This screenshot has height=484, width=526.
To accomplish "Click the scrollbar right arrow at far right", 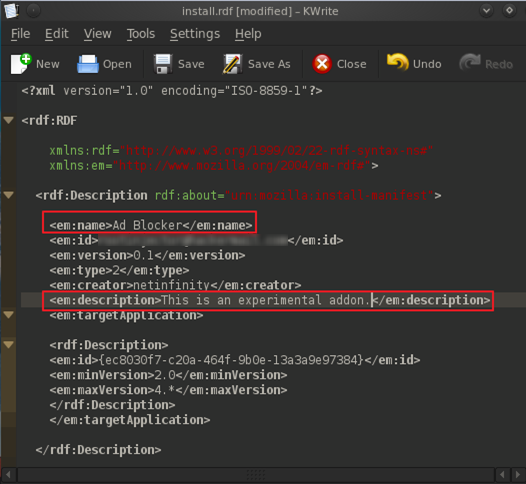I will [x=518, y=475].
